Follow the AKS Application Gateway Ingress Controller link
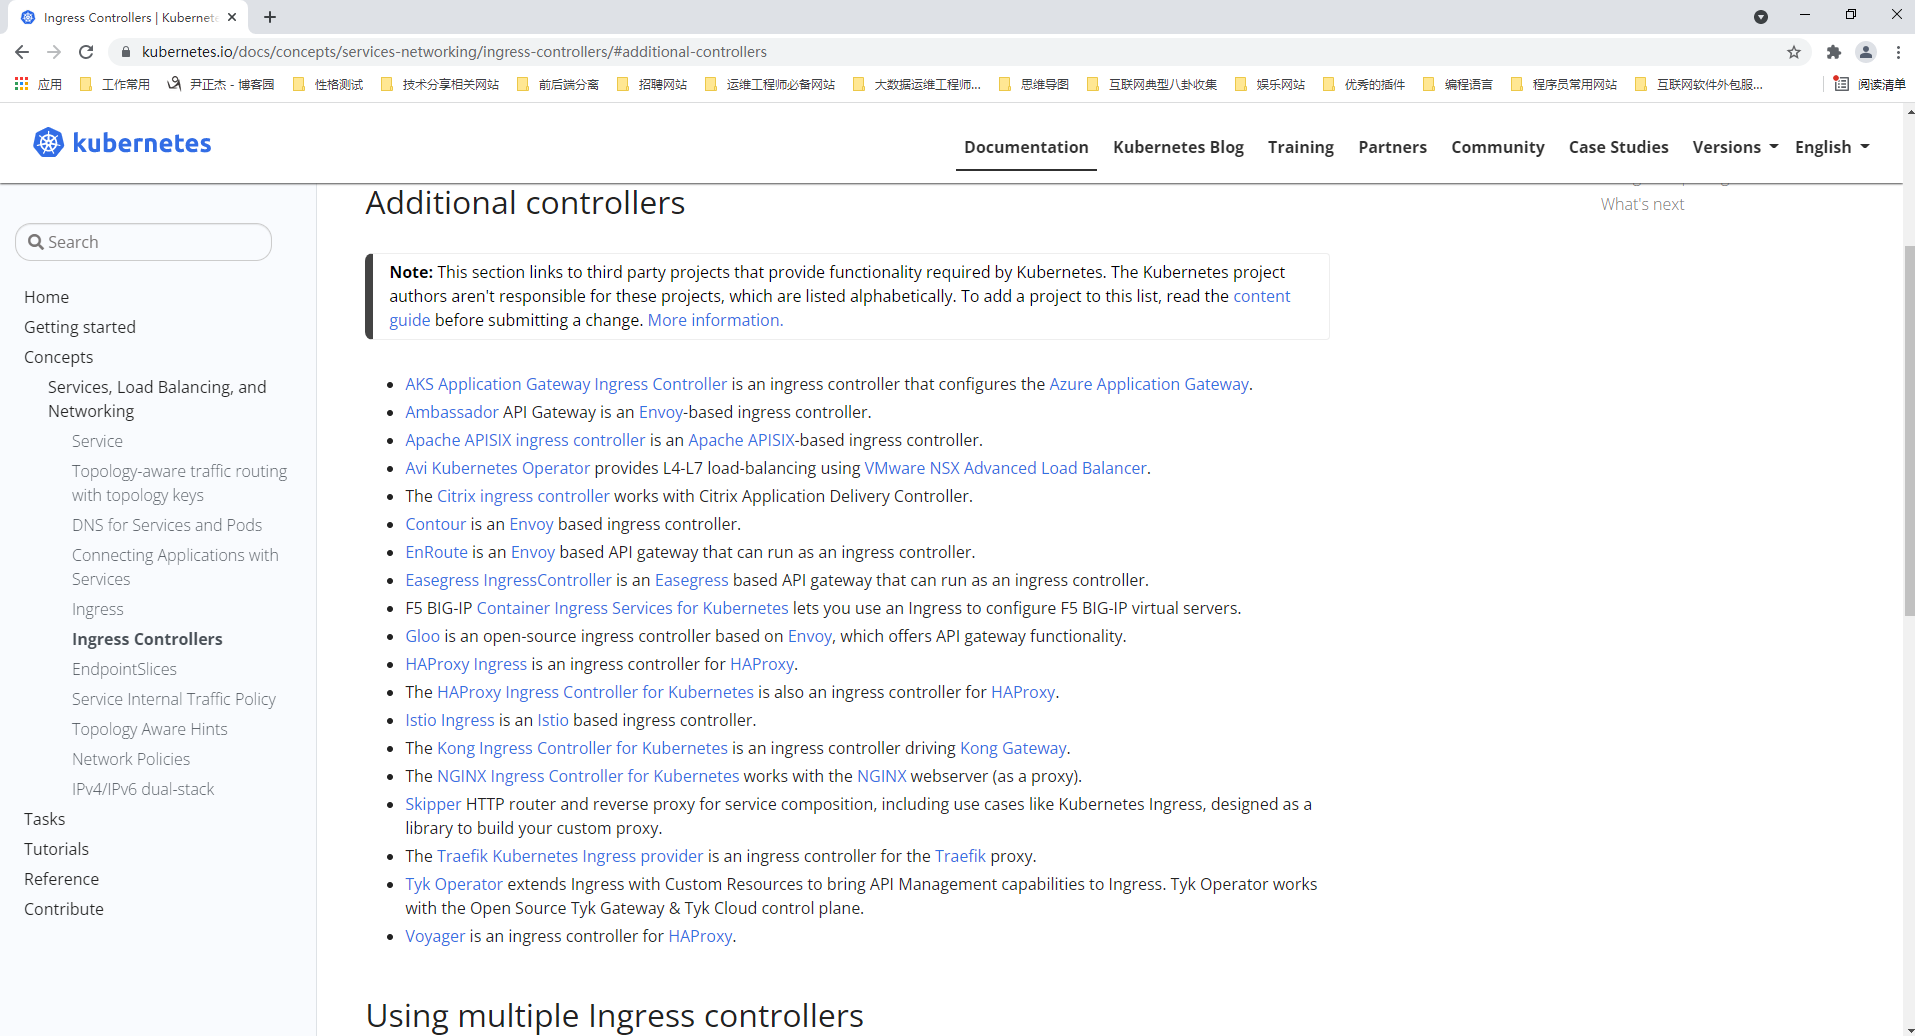1915x1036 pixels. pyautogui.click(x=566, y=384)
